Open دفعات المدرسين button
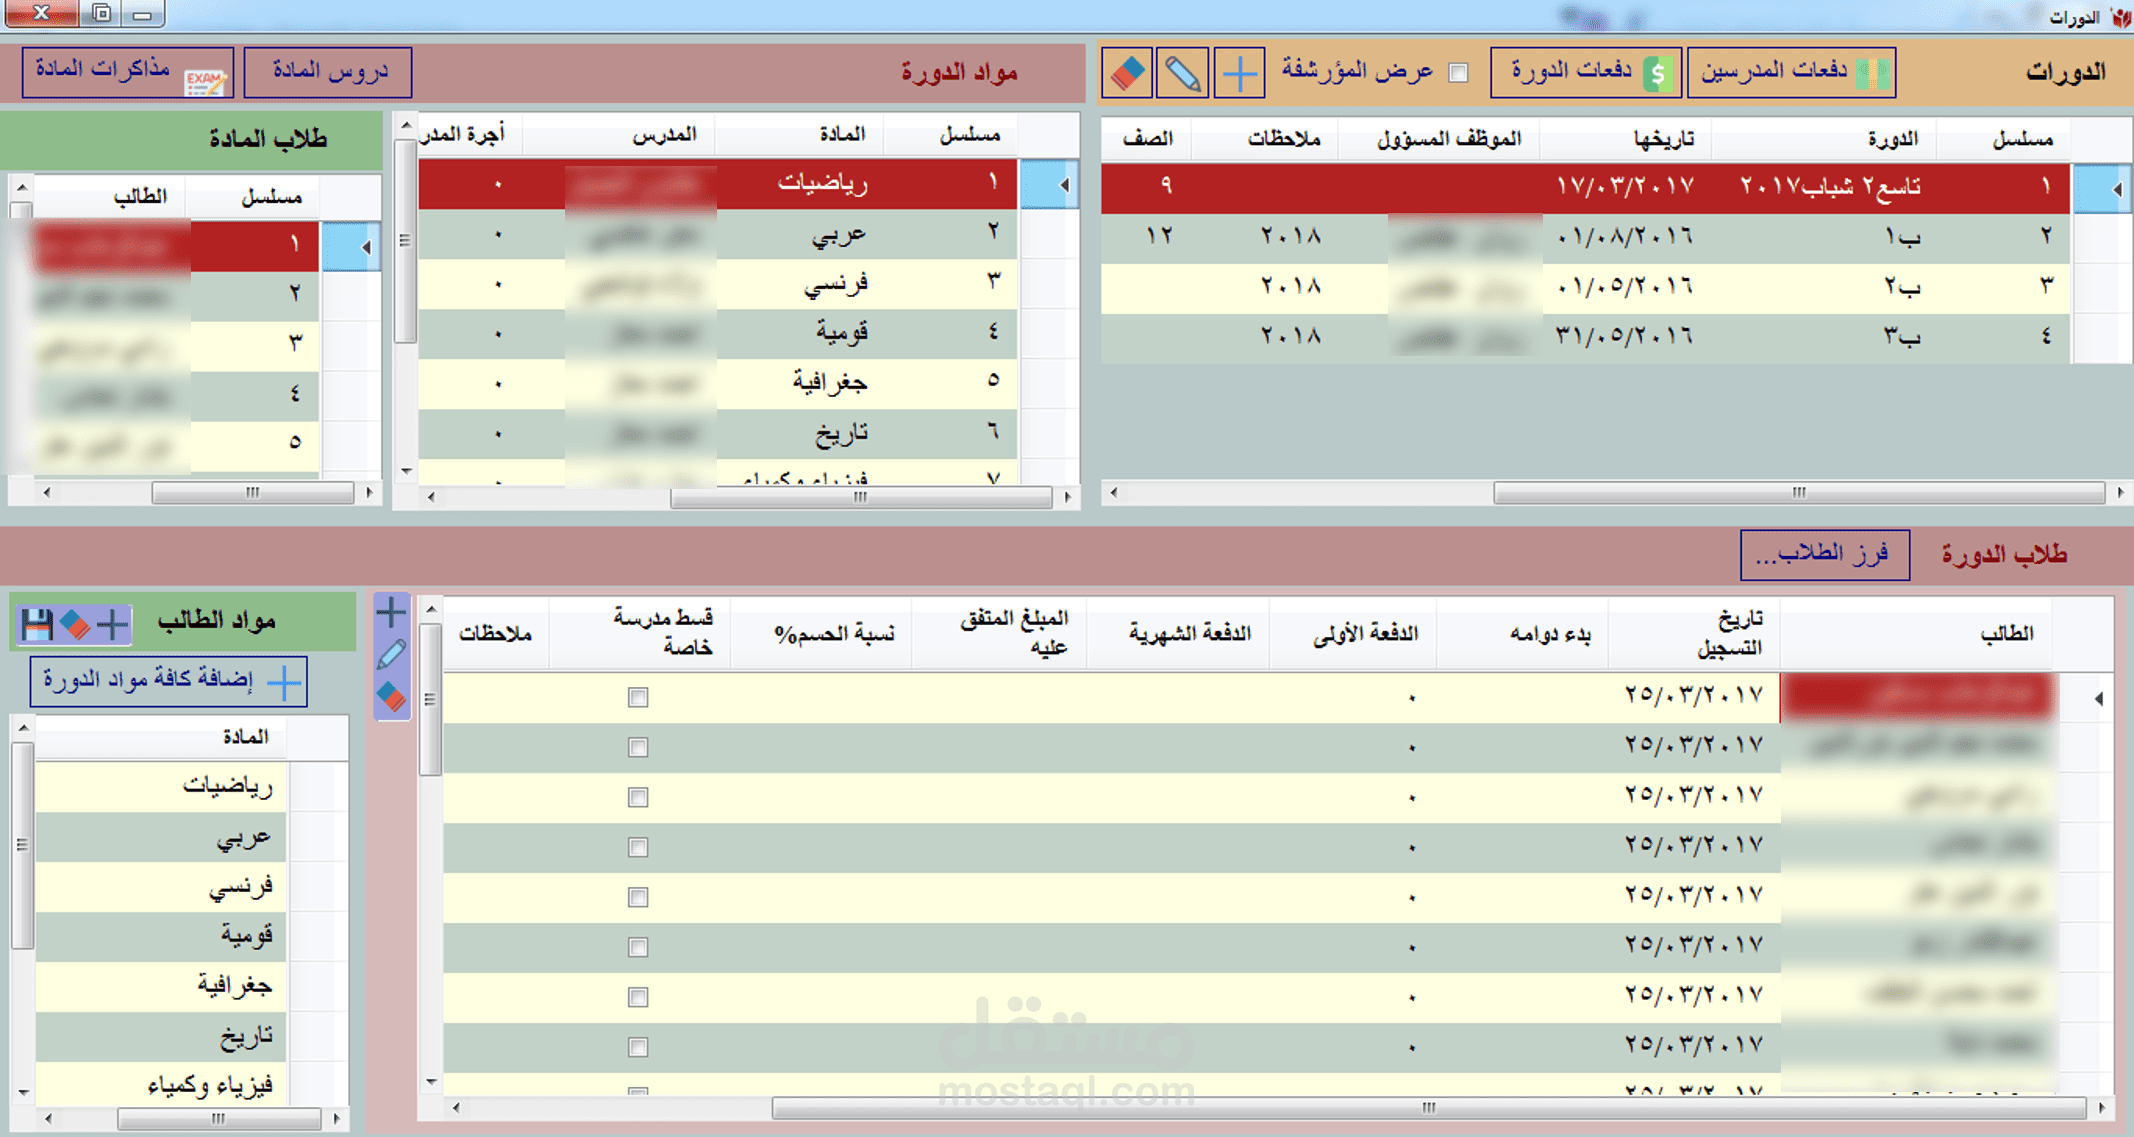The width and height of the screenshot is (2134, 1137). [1790, 72]
